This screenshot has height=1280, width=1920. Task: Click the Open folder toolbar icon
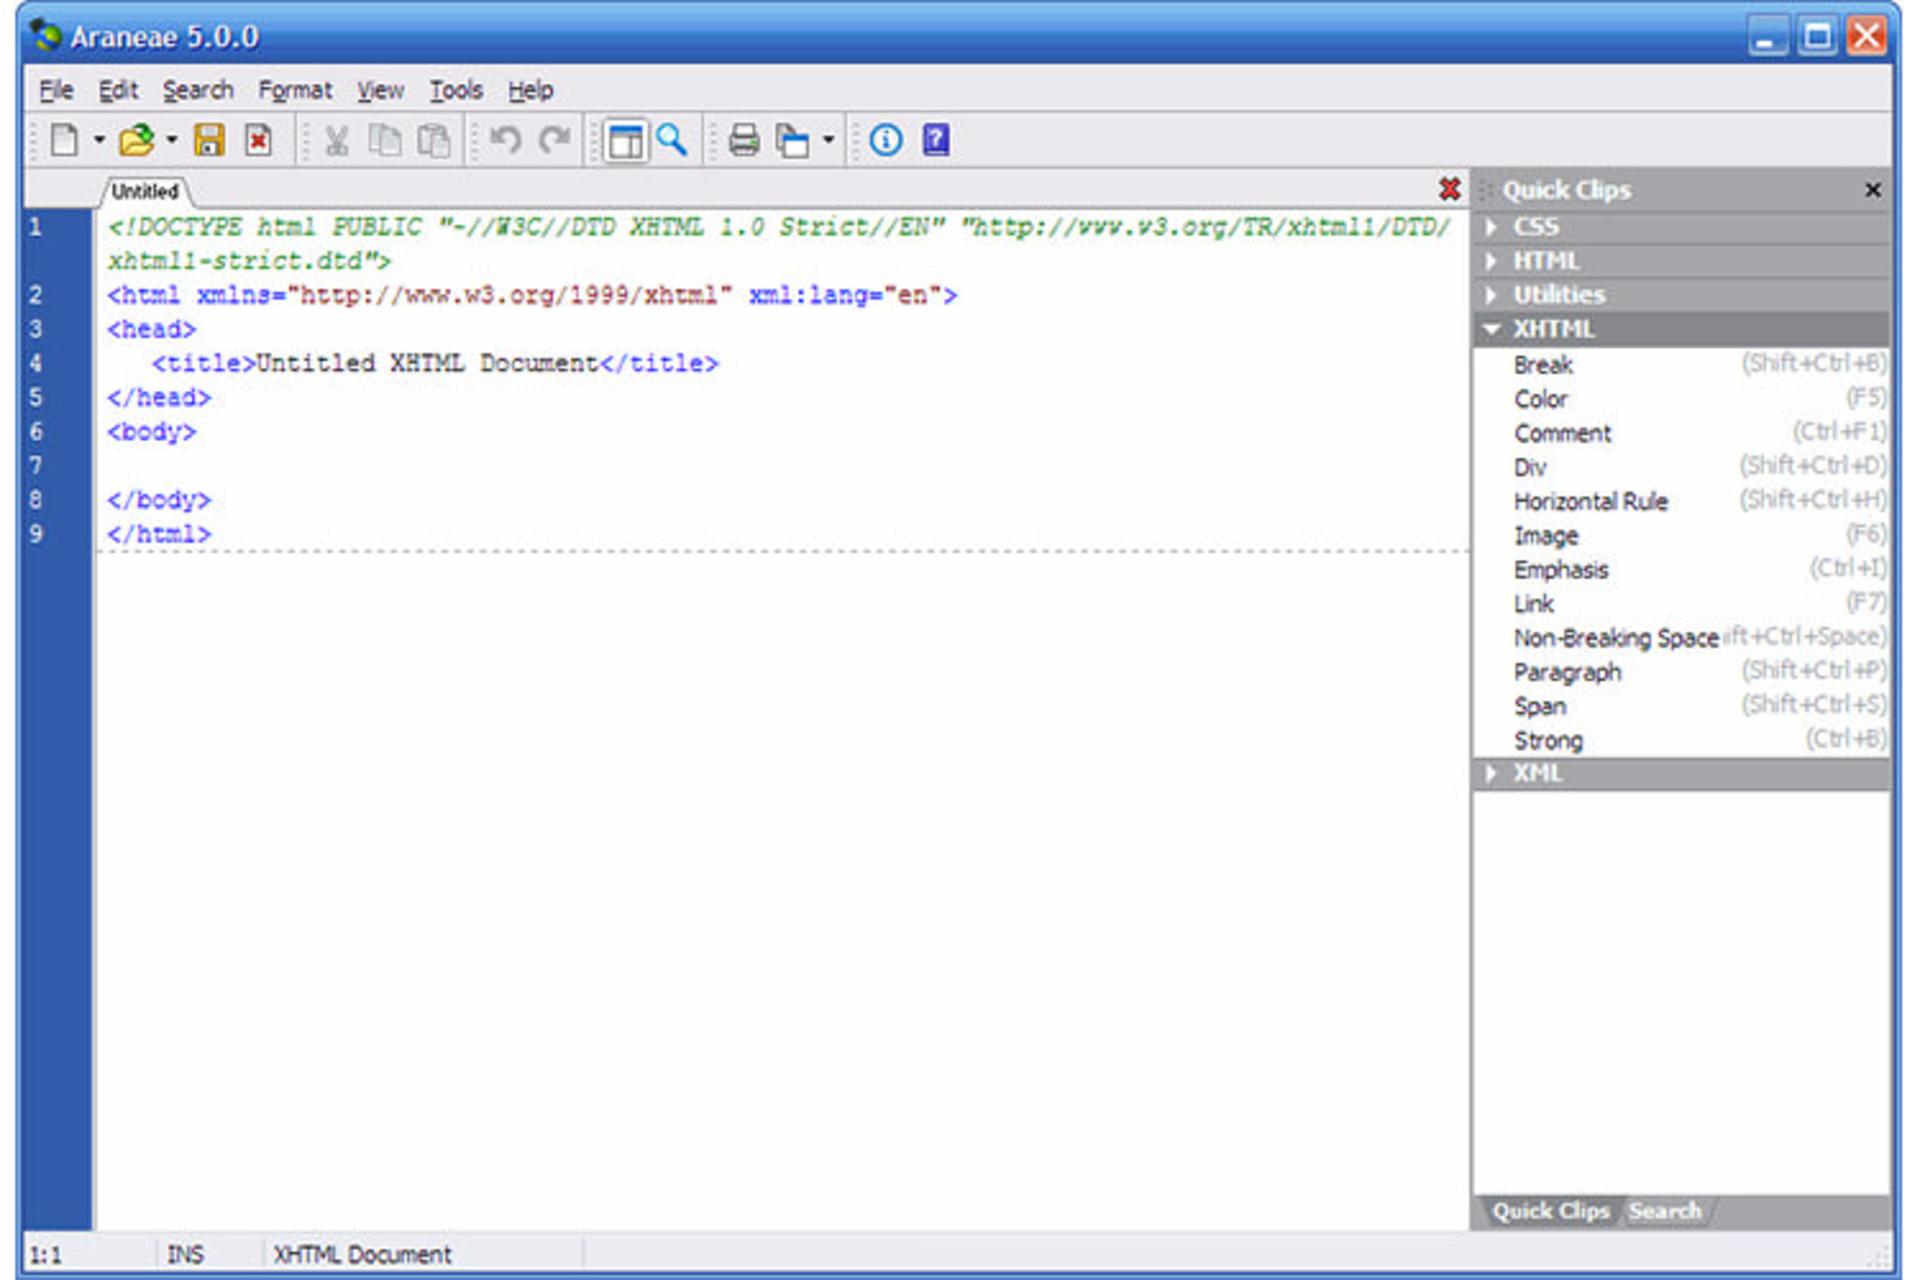(136, 140)
